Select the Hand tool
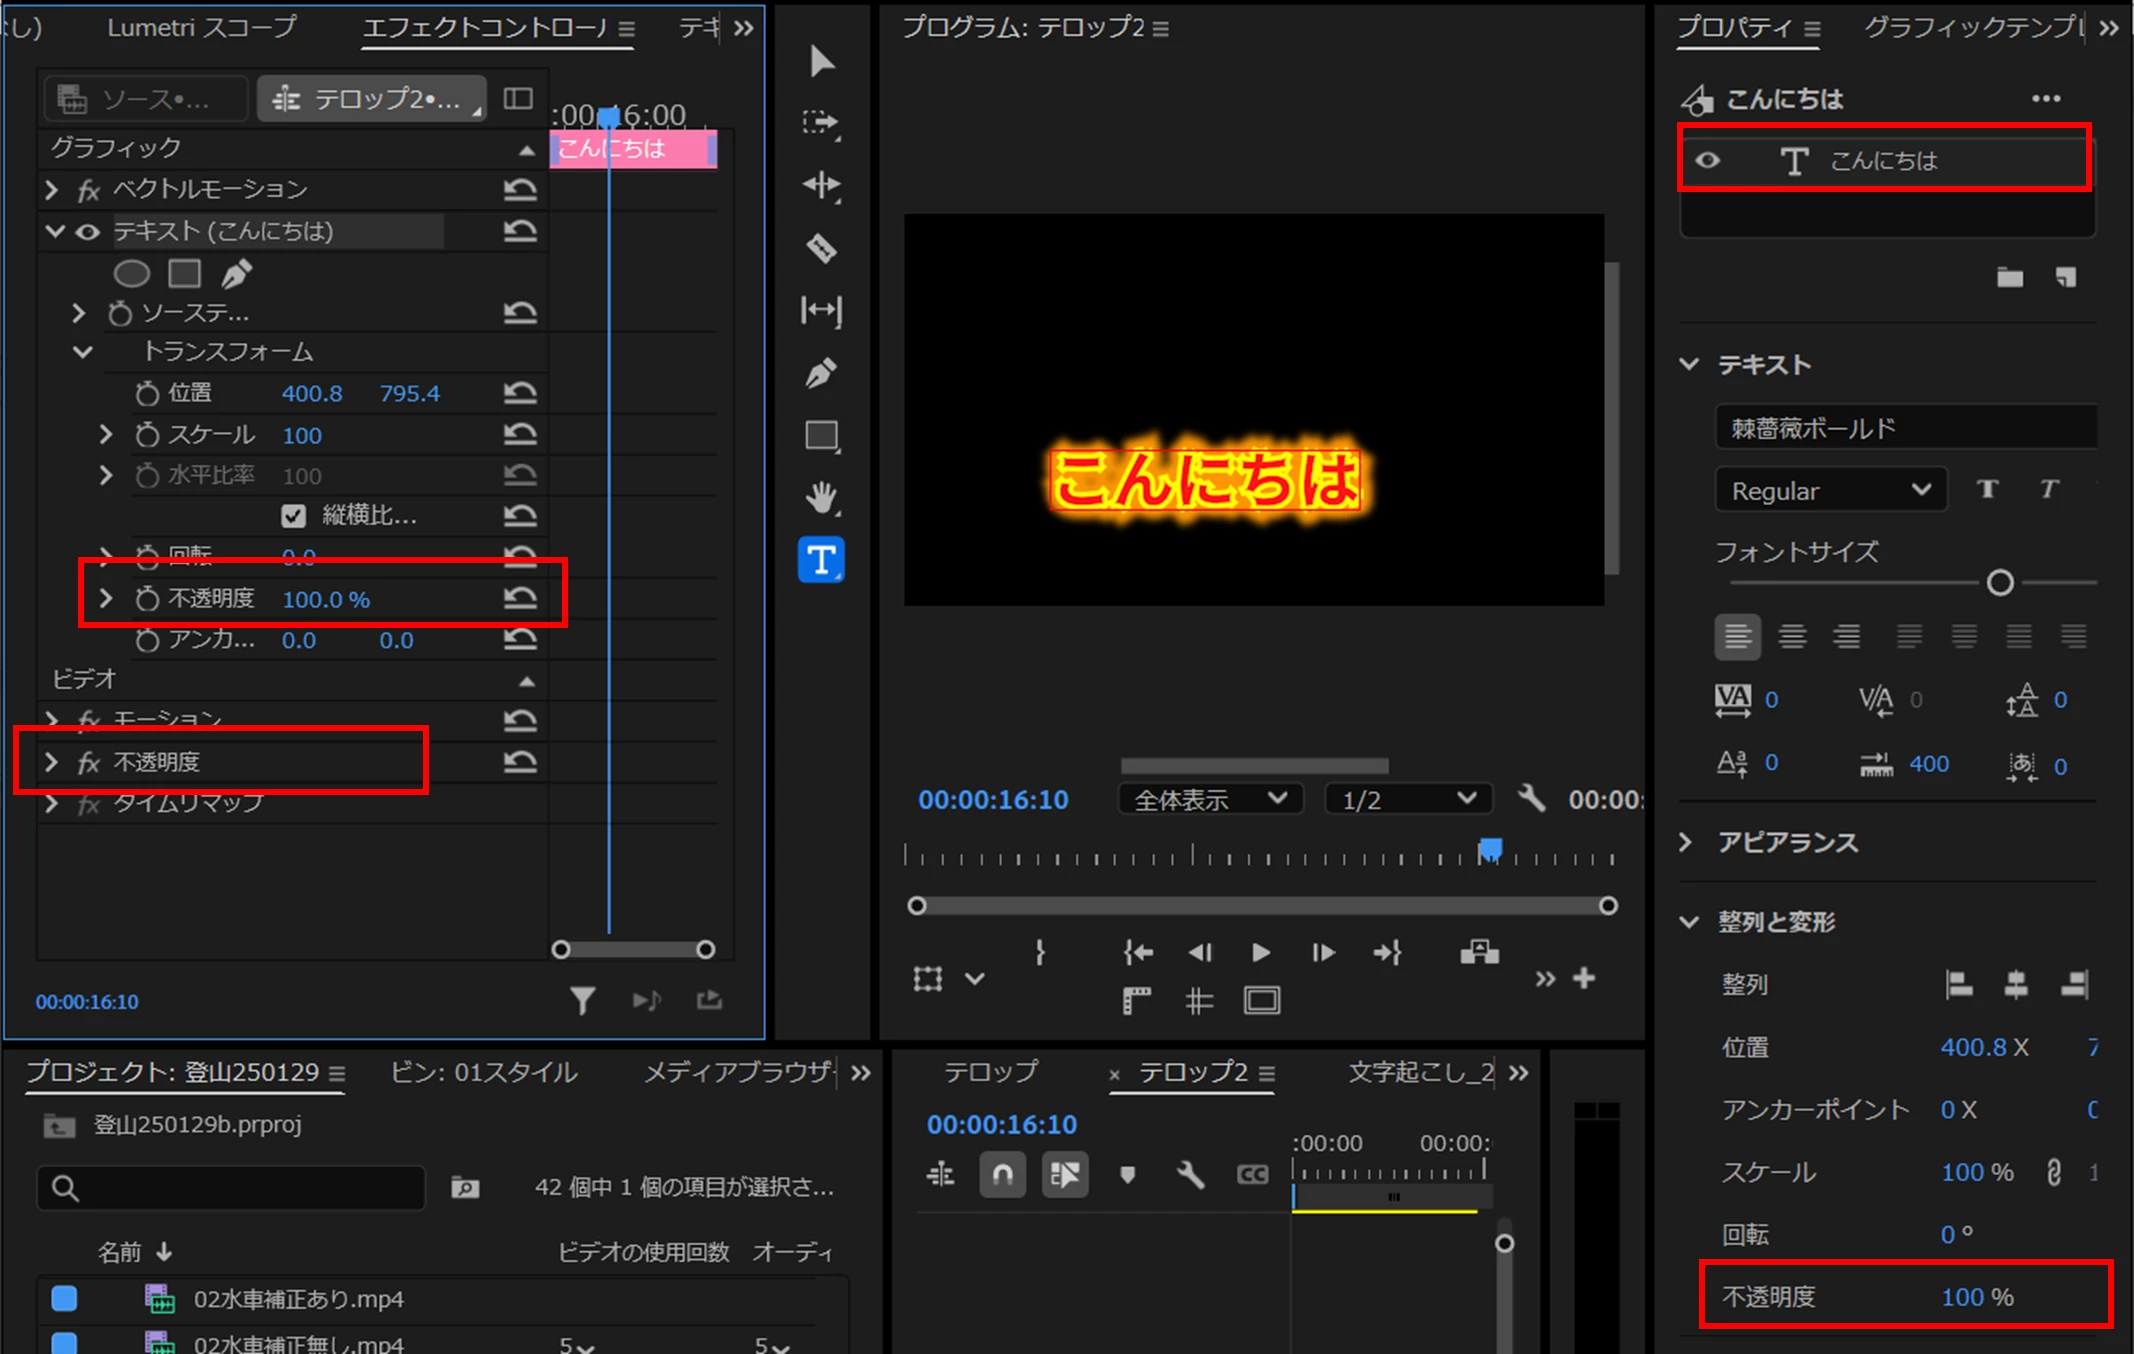This screenshot has width=2134, height=1354. [x=821, y=497]
